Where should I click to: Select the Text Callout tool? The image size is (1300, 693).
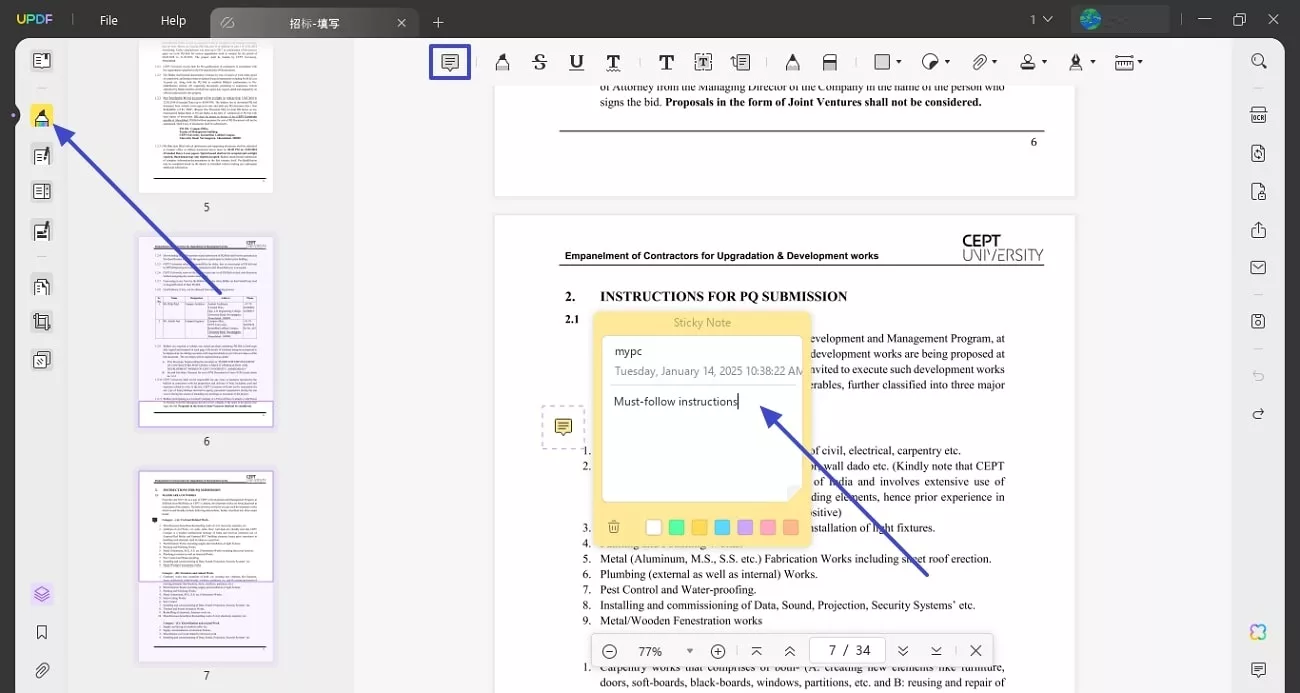pyautogui.click(x=740, y=62)
